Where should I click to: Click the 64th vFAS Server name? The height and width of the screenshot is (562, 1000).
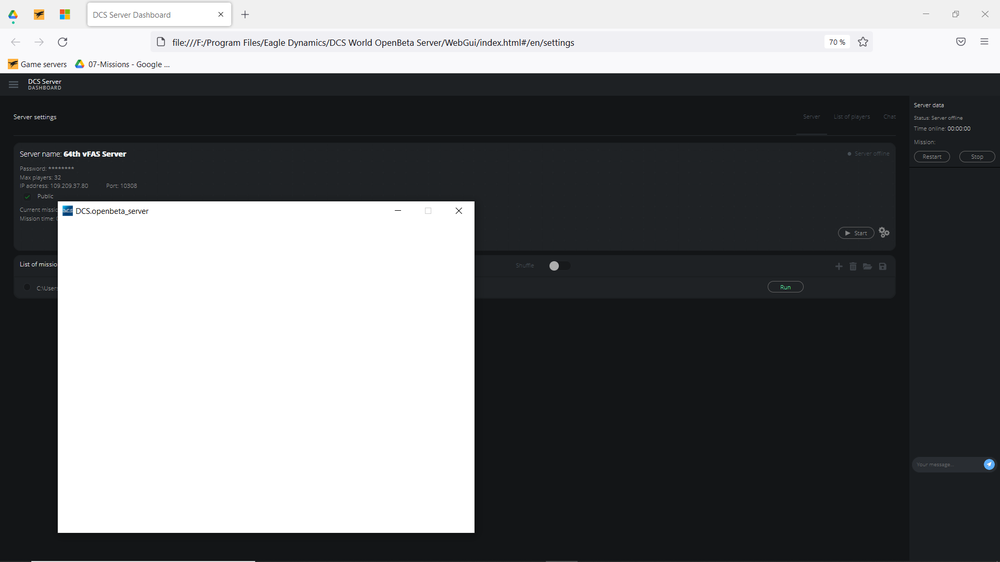tap(95, 154)
